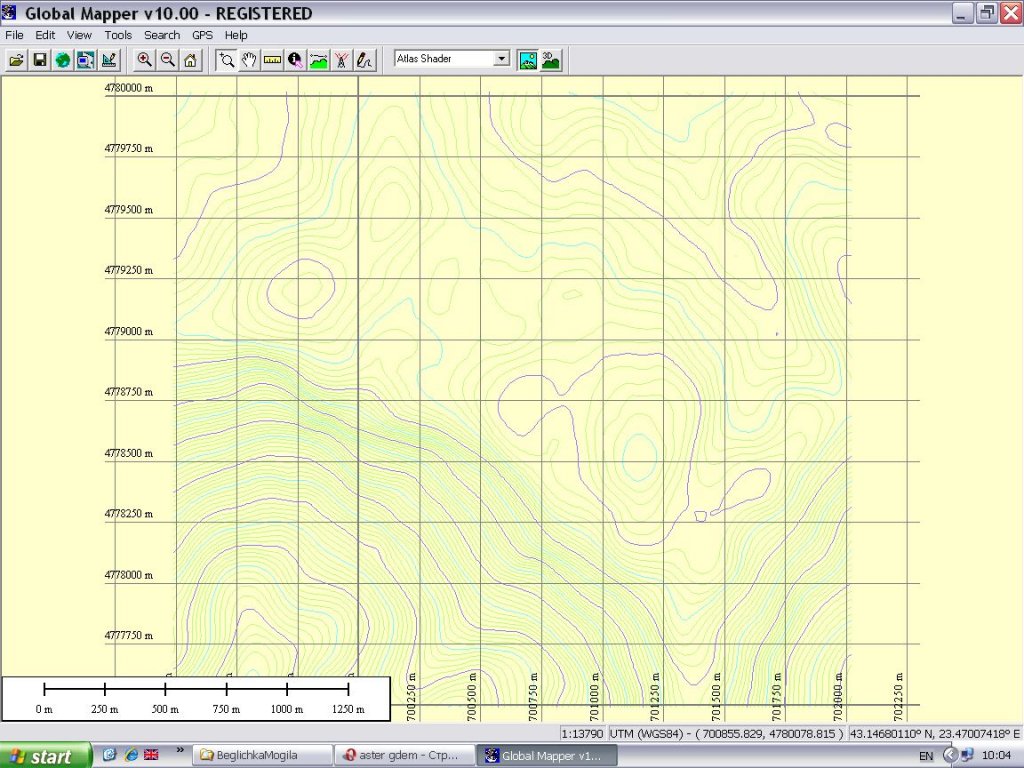
Task: Click the Open Data File folder icon
Action: [16, 60]
